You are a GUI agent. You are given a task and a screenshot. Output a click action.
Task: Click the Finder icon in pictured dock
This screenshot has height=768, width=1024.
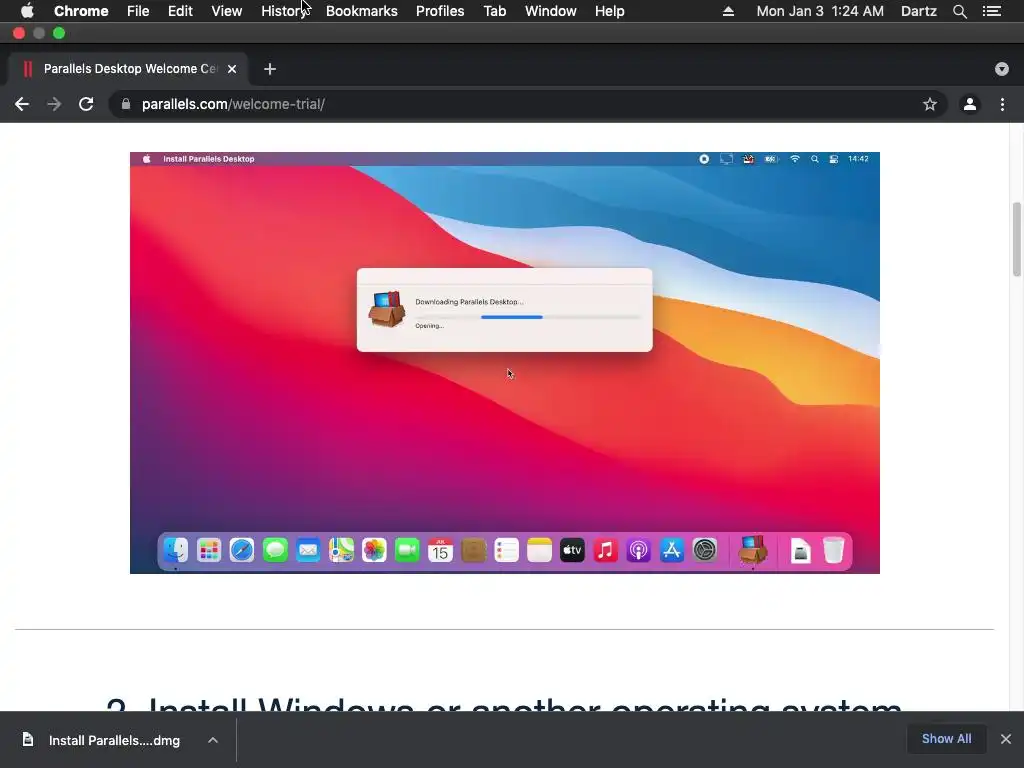coord(176,551)
